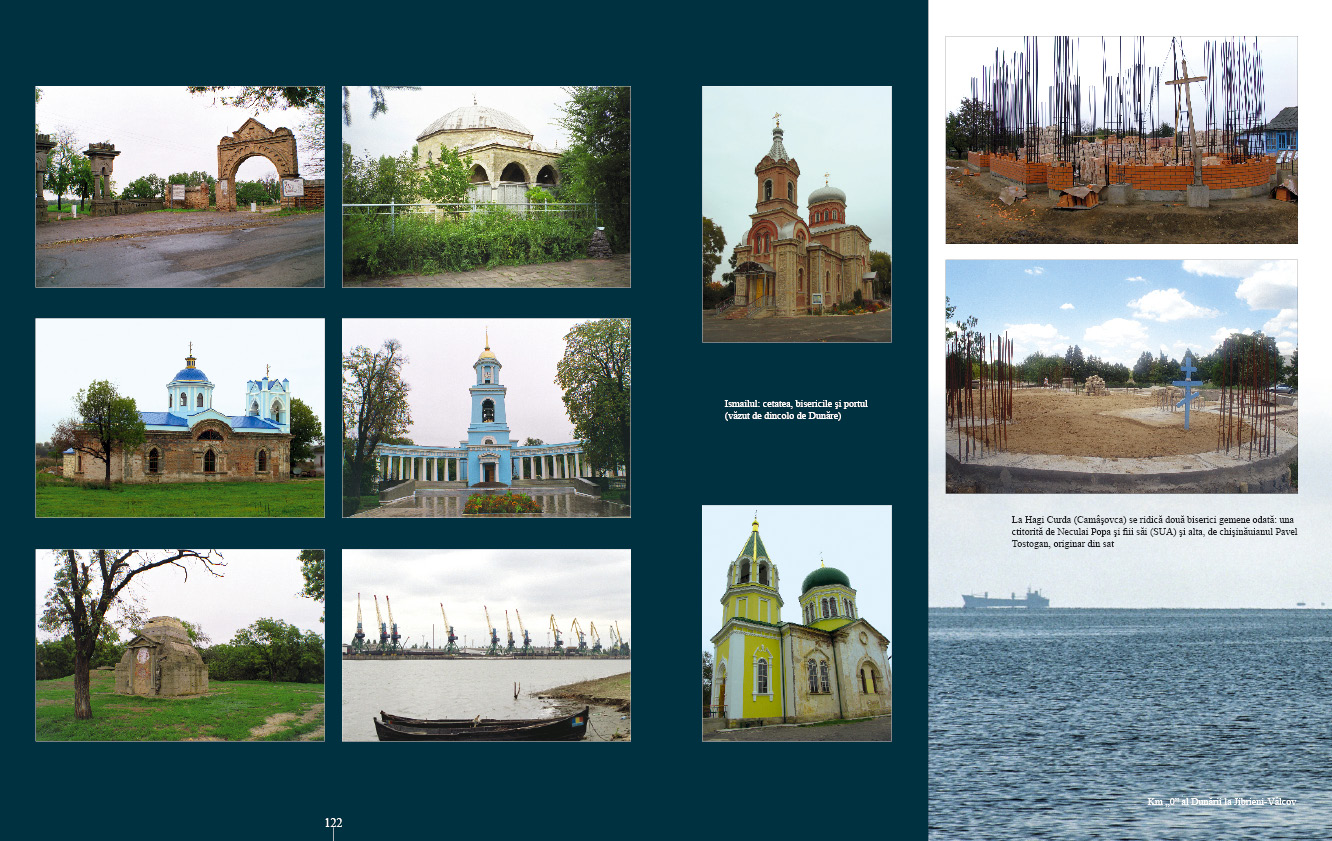Click the brick arch gate photo
Viewport: 1332px width, 841px height.
tap(180, 187)
